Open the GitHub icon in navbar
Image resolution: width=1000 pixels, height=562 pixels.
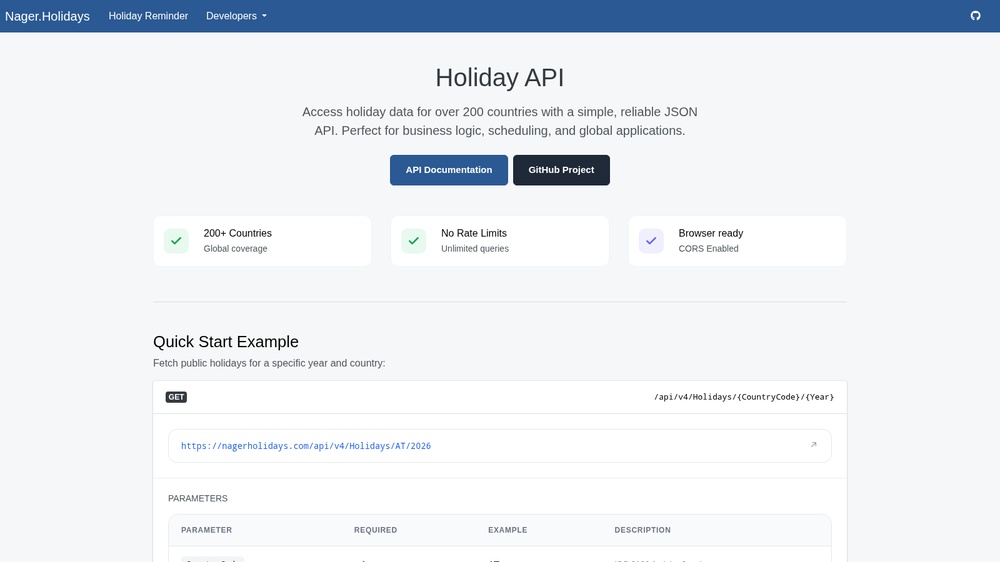click(975, 16)
